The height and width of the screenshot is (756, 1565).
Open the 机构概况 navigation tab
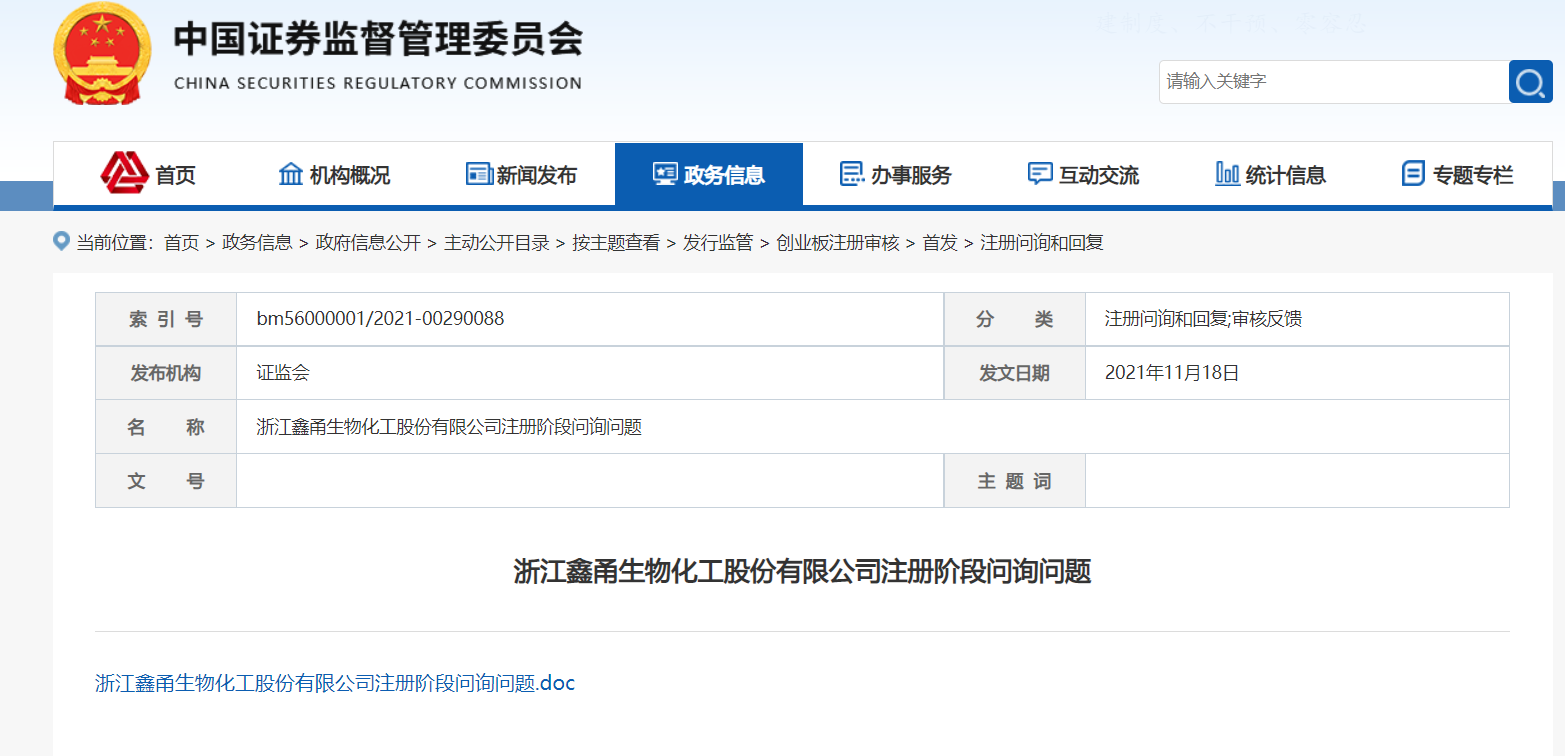pos(334,175)
